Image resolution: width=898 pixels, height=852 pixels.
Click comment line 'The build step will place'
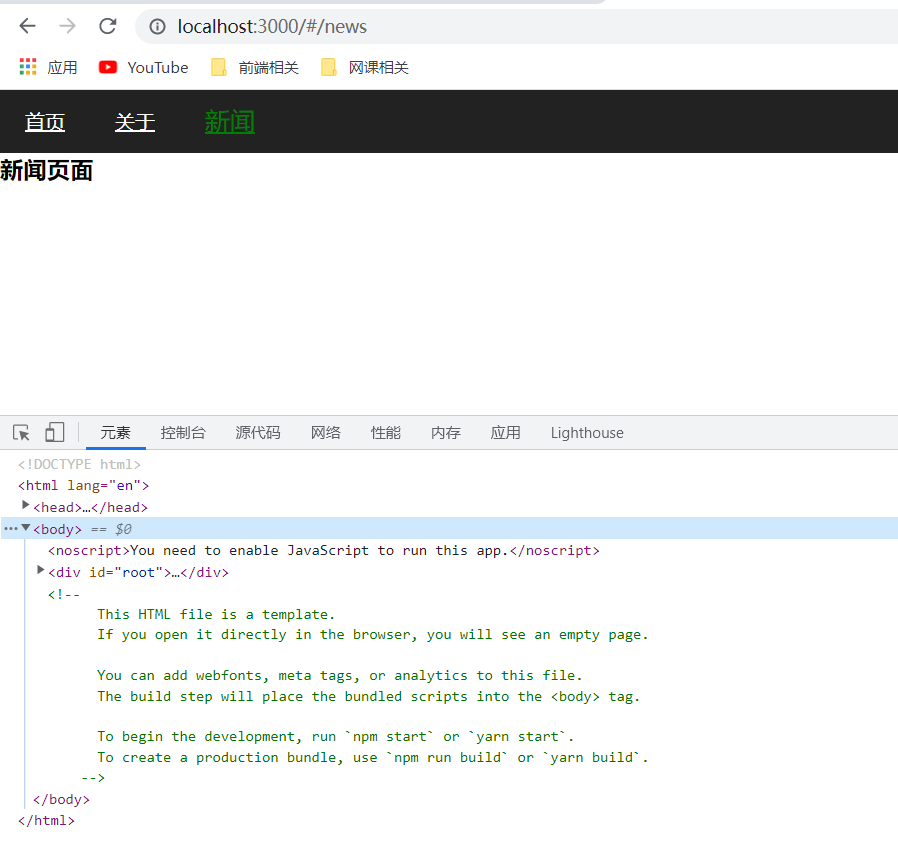click(369, 697)
